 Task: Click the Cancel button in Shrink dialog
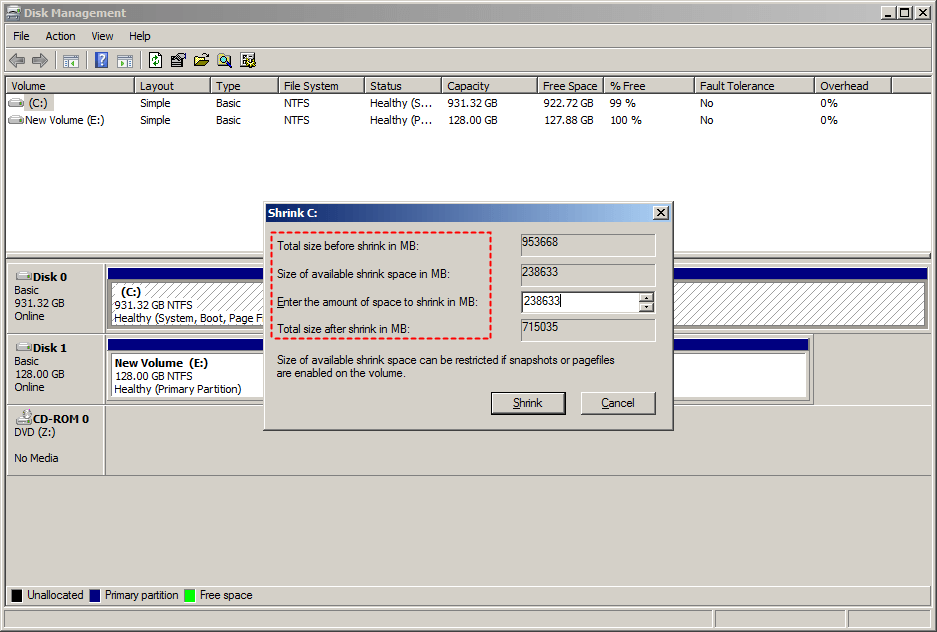[x=618, y=403]
